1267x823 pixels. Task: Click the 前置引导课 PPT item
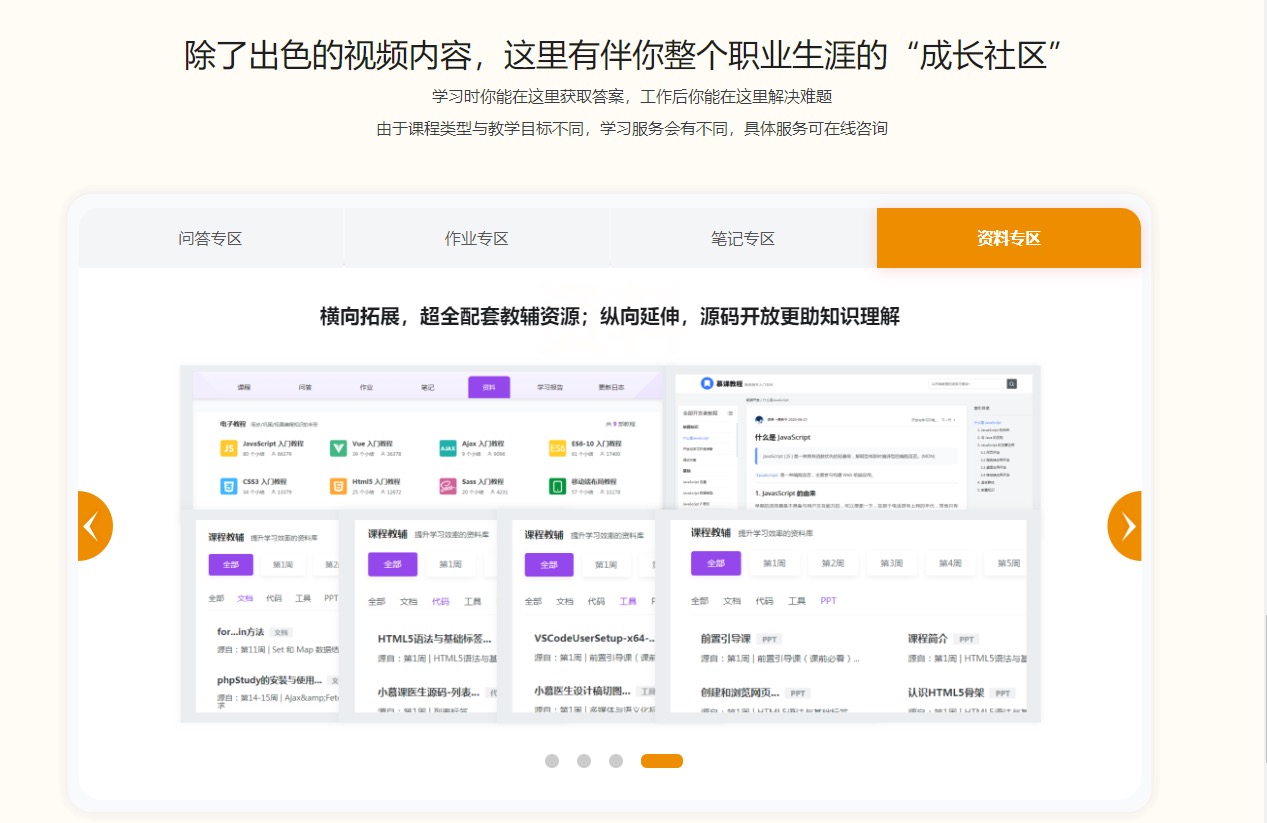tap(726, 638)
